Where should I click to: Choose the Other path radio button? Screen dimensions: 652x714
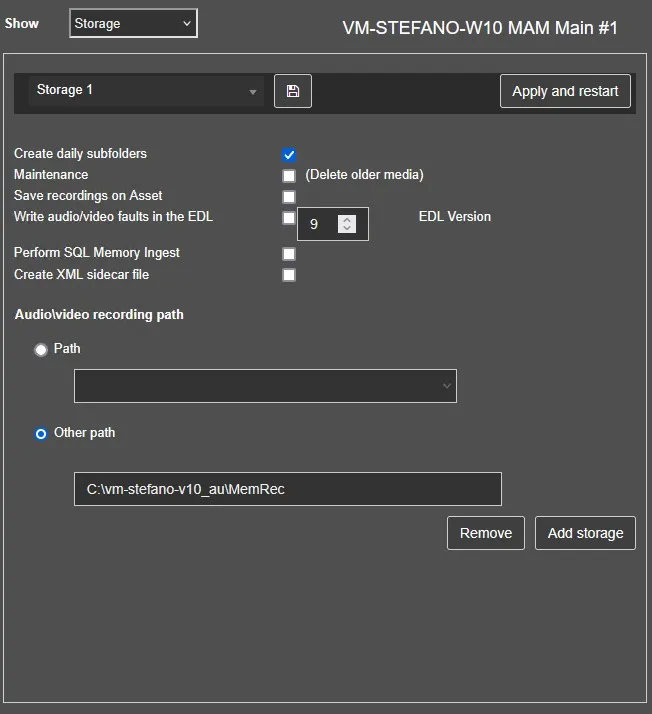(41, 434)
